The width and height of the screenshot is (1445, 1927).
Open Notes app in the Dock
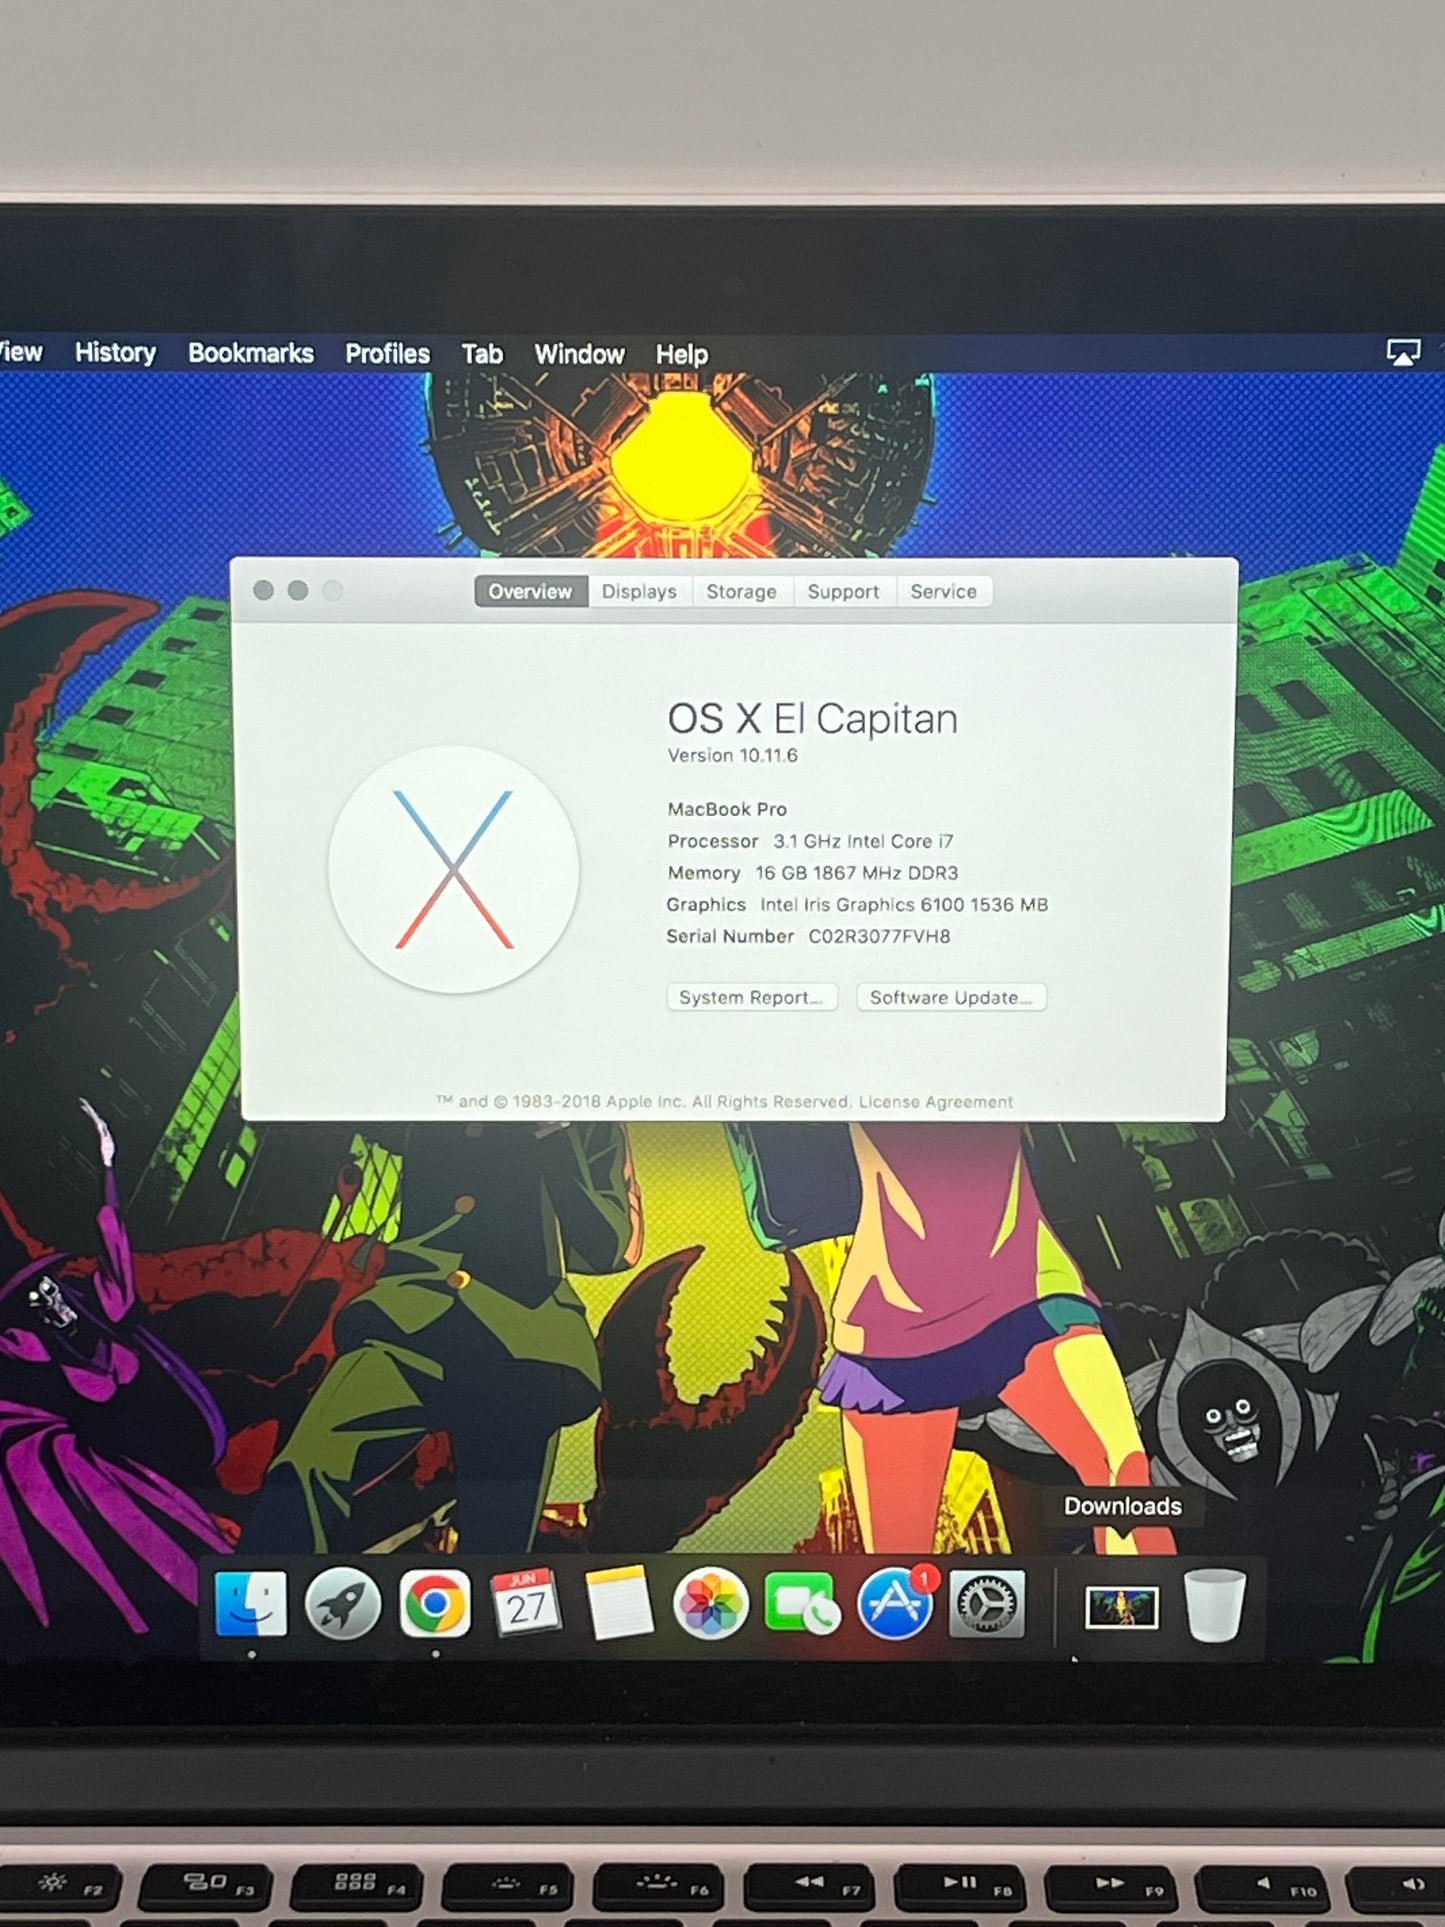[619, 1604]
